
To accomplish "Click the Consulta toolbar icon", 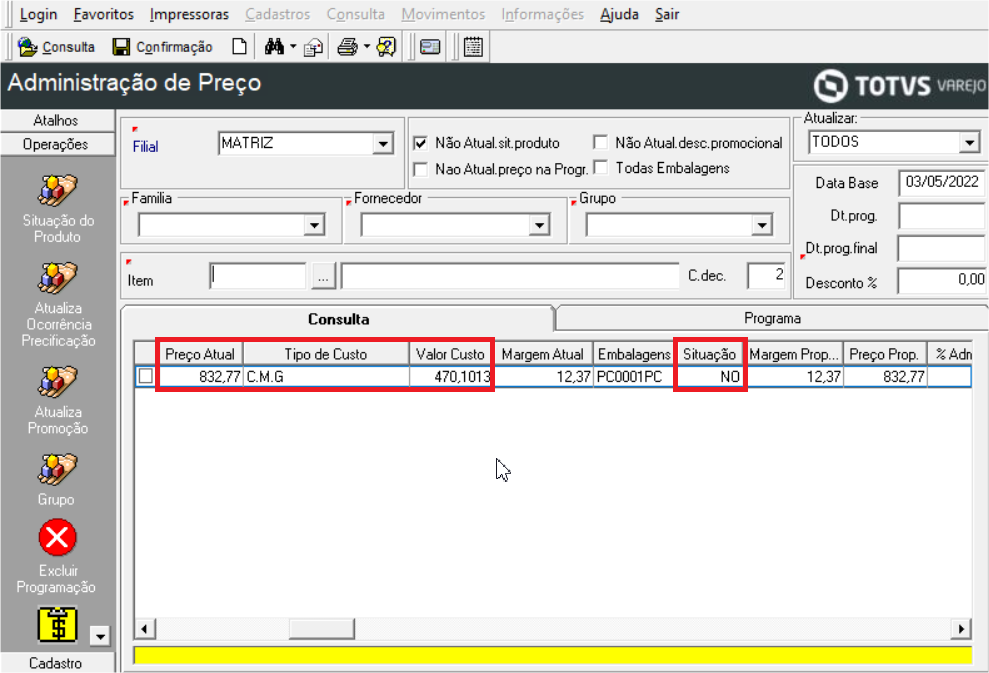I will click(28, 47).
